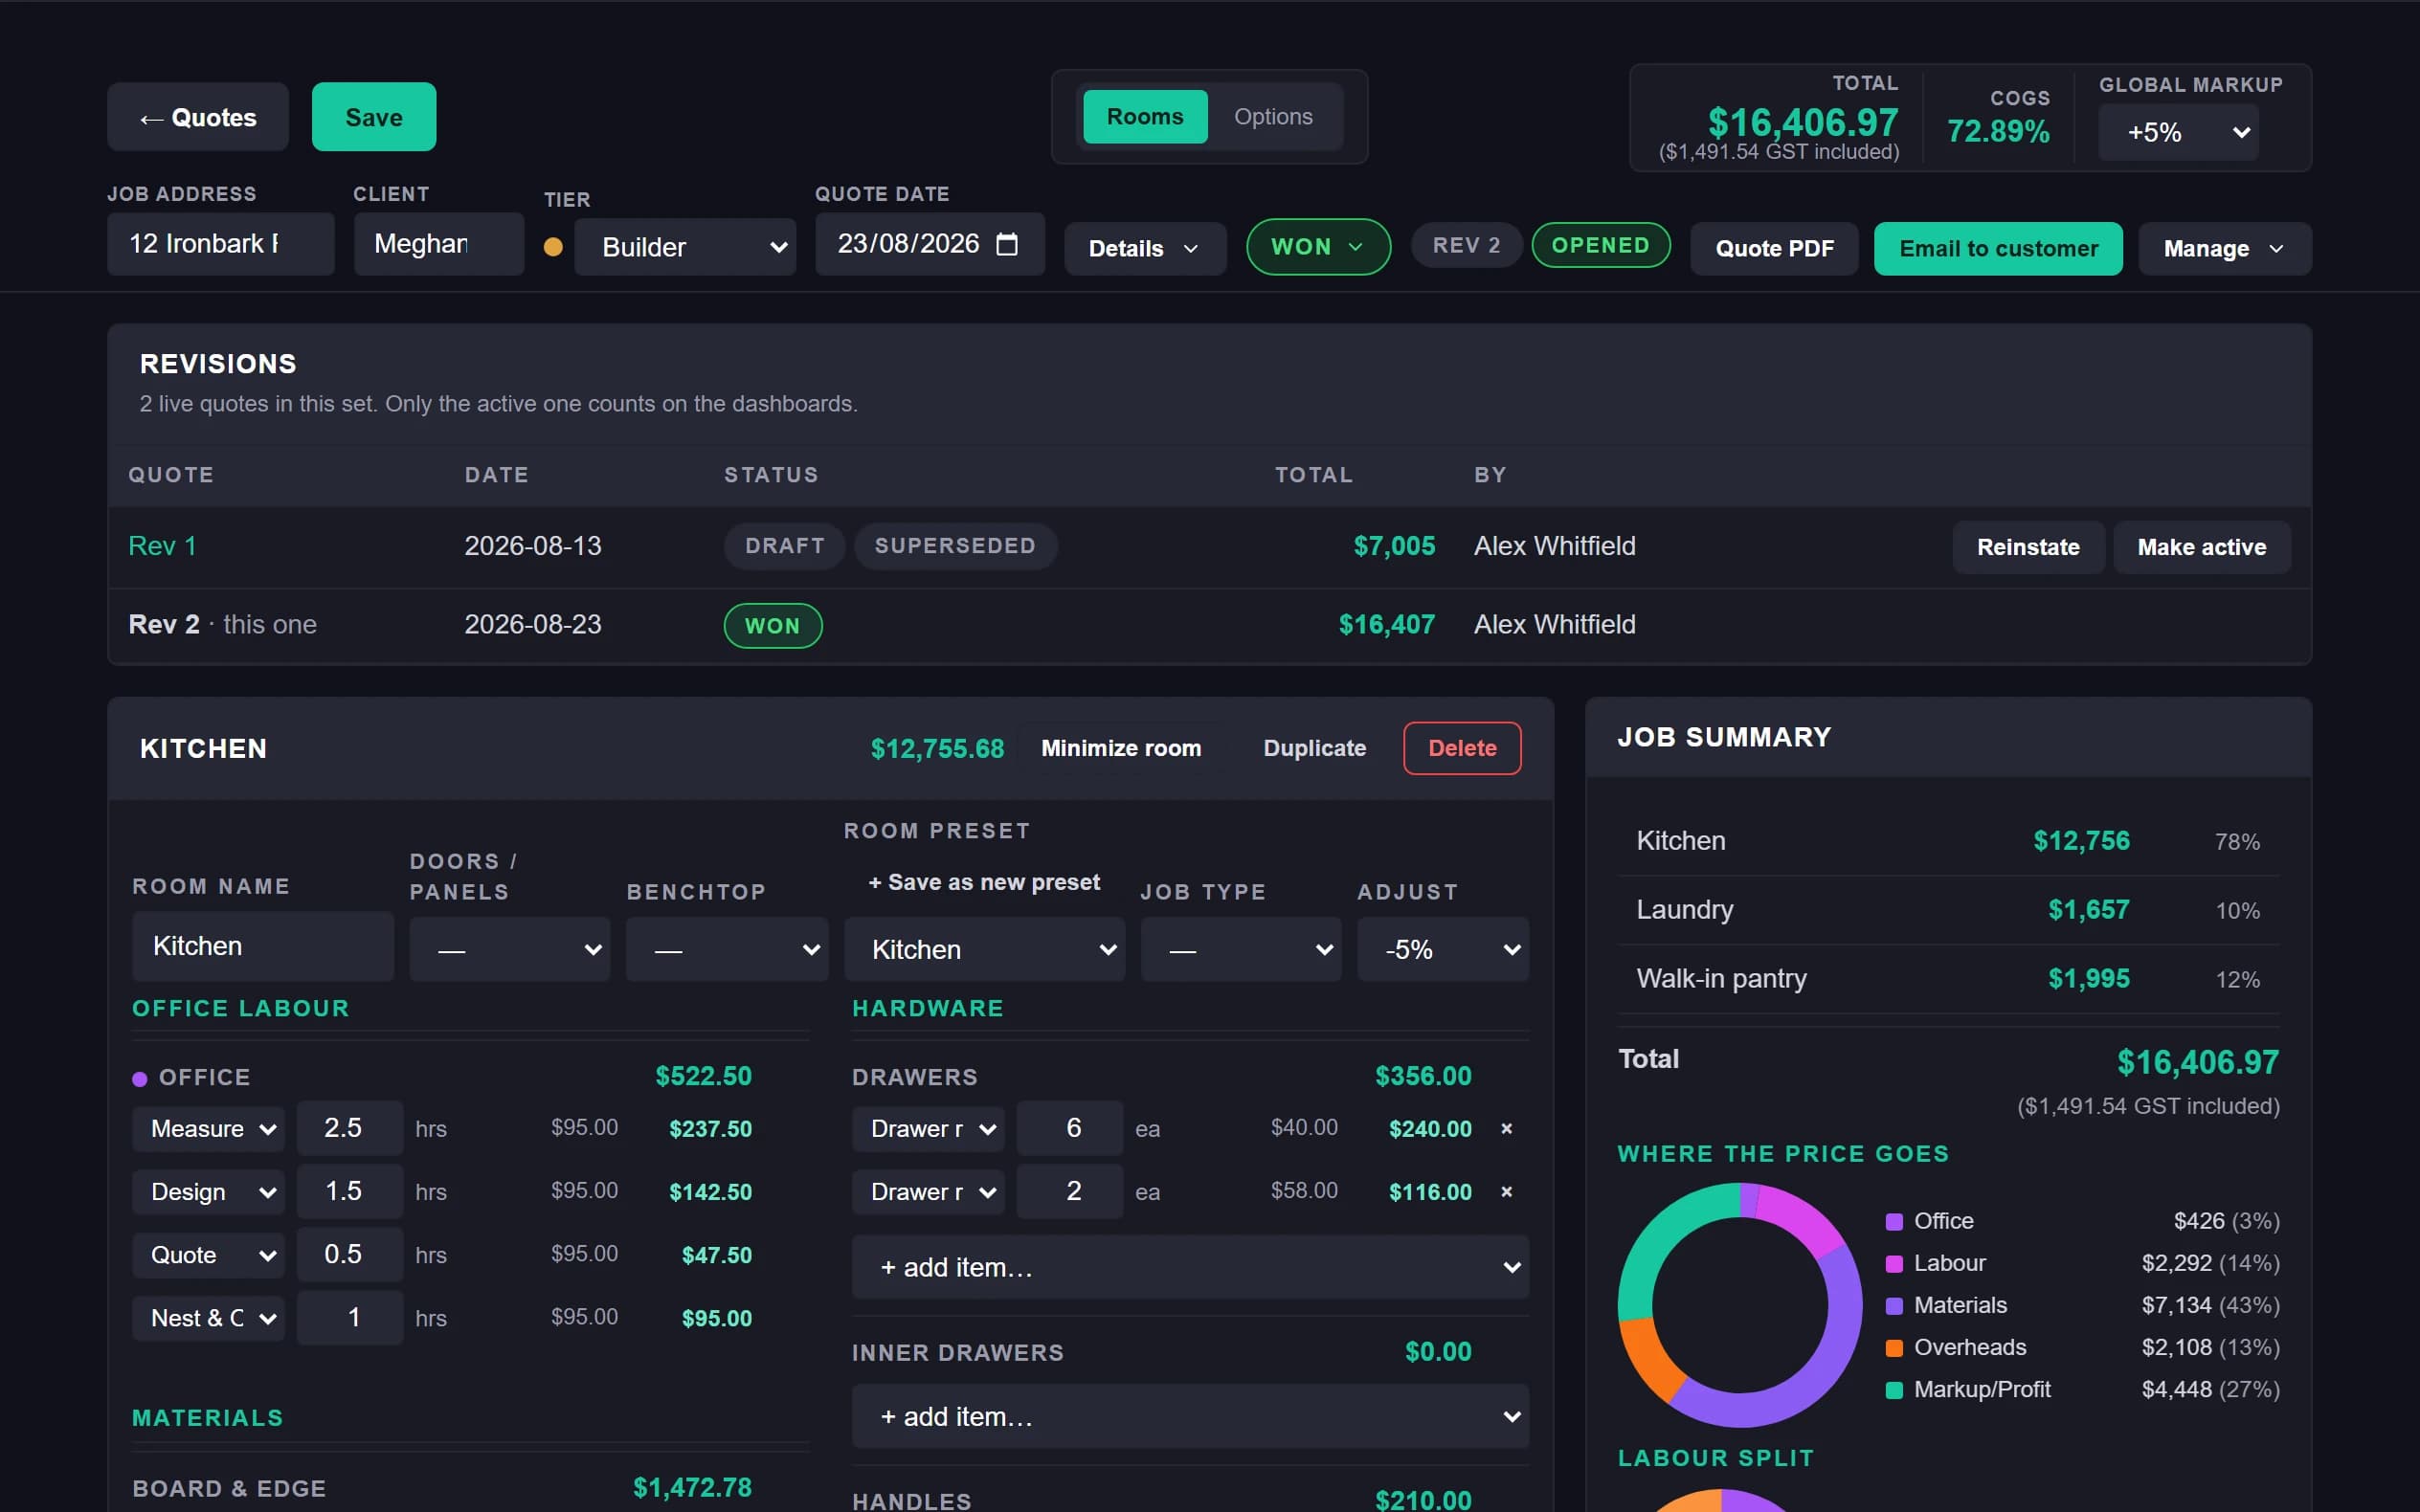2420x1512 pixels.
Task: Click the Job Address input field
Action: point(220,244)
